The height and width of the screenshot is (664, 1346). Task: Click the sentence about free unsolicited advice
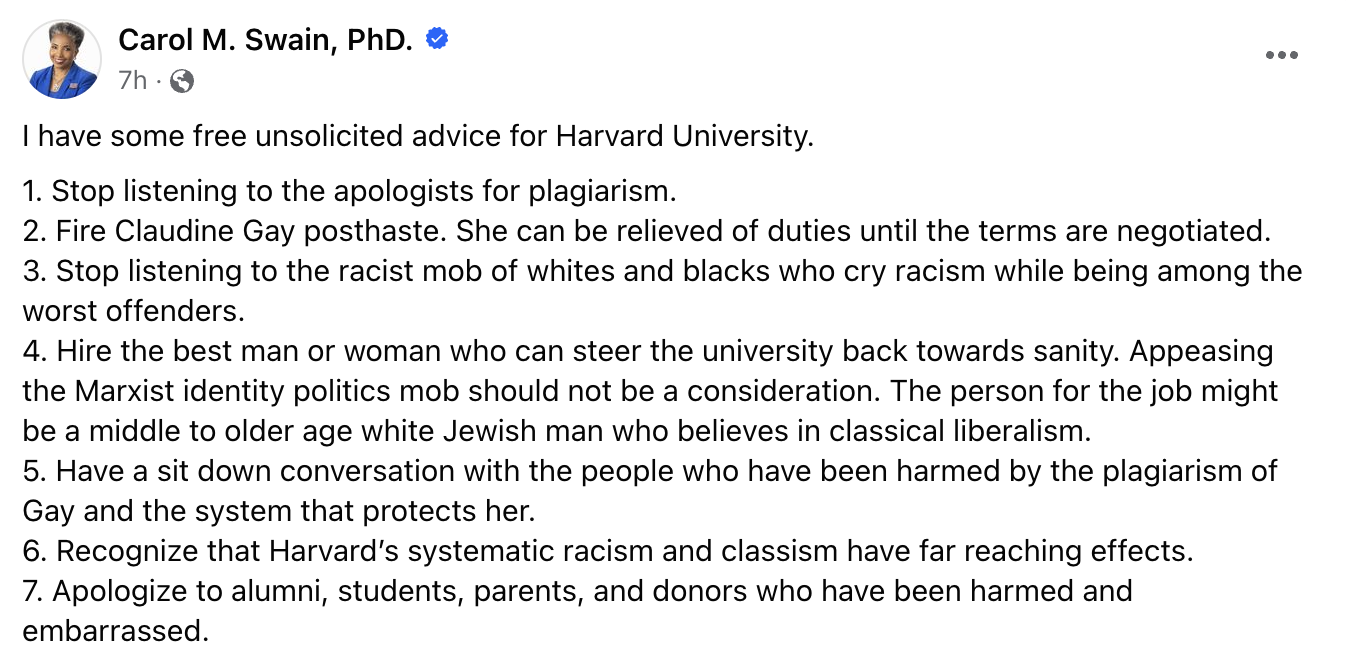419,137
